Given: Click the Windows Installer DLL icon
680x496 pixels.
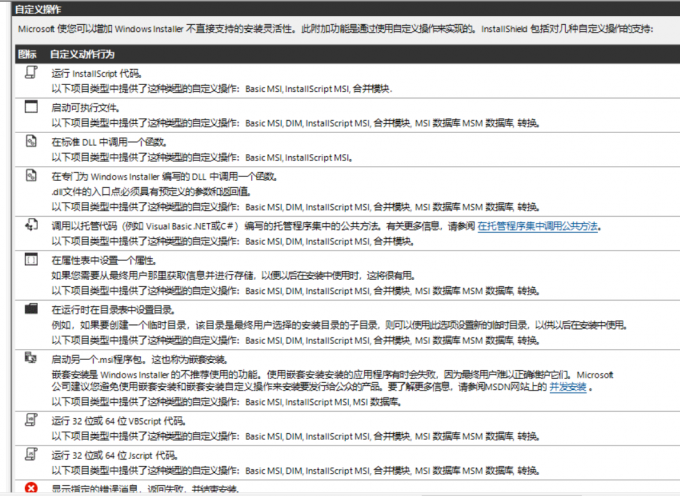Looking at the screenshot, I should point(31,175).
